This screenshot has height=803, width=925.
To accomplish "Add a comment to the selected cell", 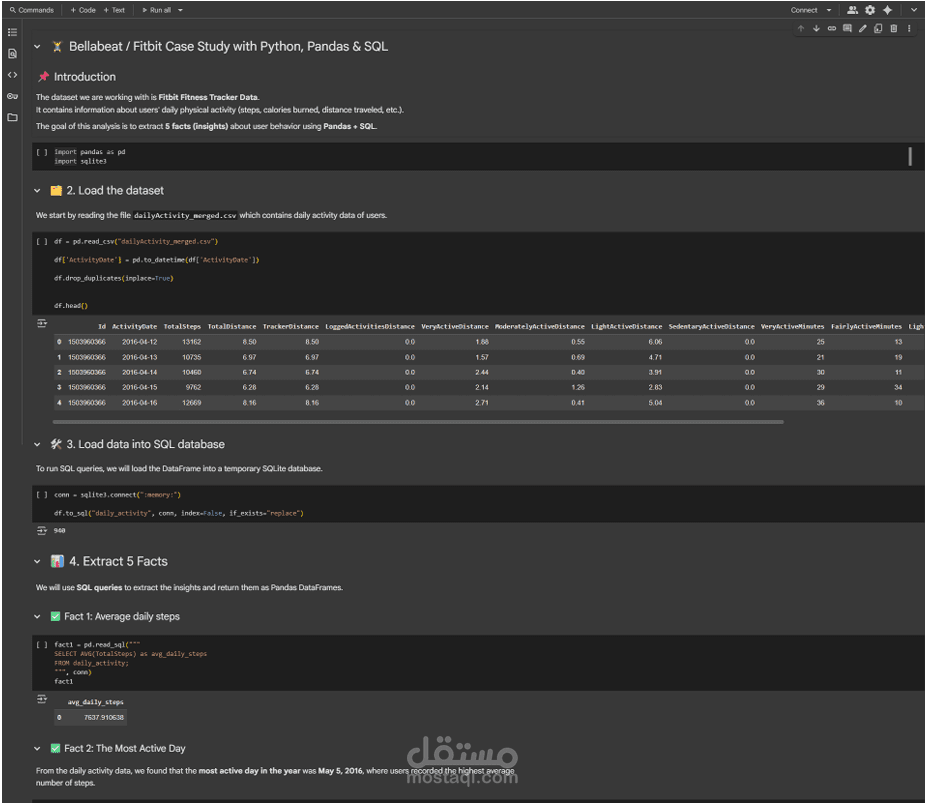I will click(847, 28).
